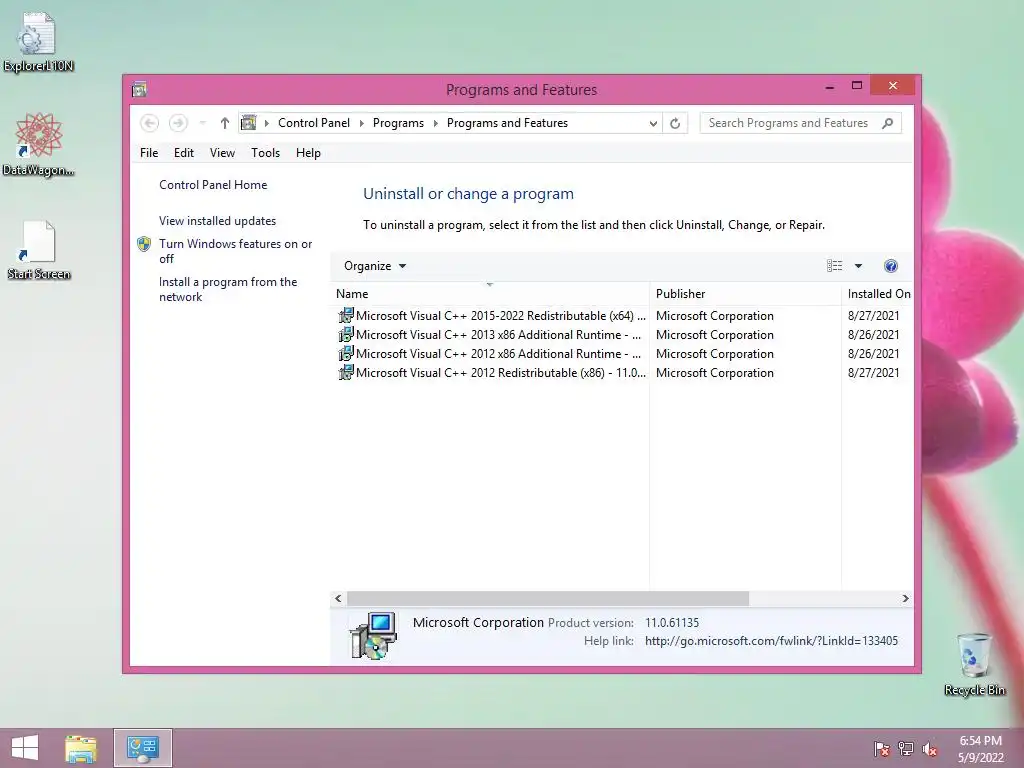Click Programs in the breadcrumb
Viewport: 1024px width, 768px height.
click(398, 123)
